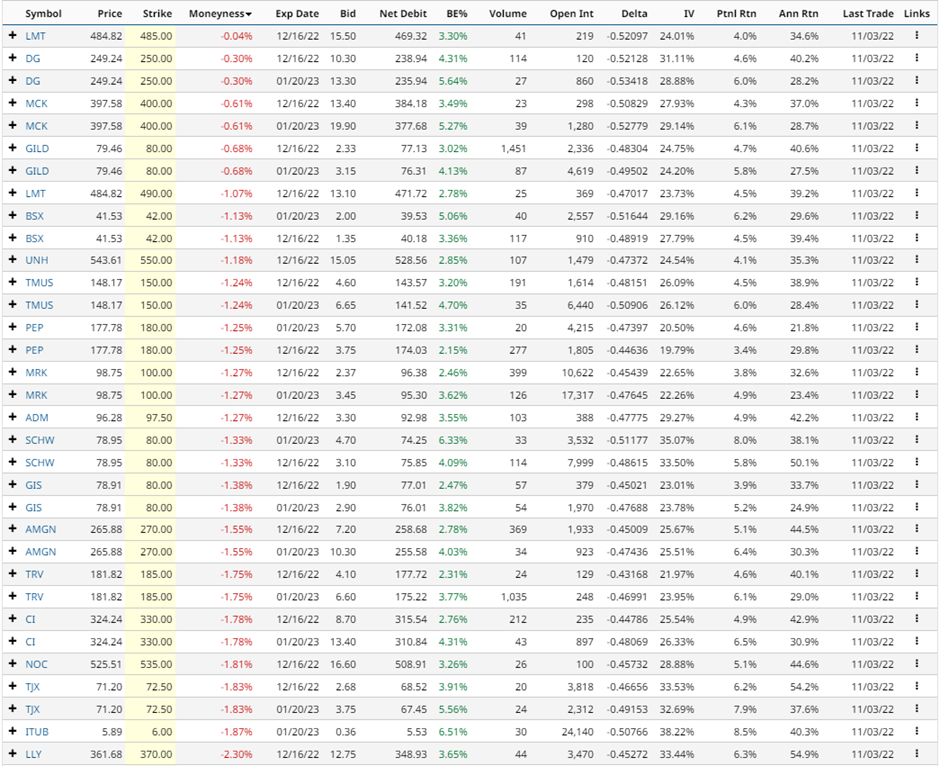Sort table by IV column
940x766 pixels.
coord(689,13)
